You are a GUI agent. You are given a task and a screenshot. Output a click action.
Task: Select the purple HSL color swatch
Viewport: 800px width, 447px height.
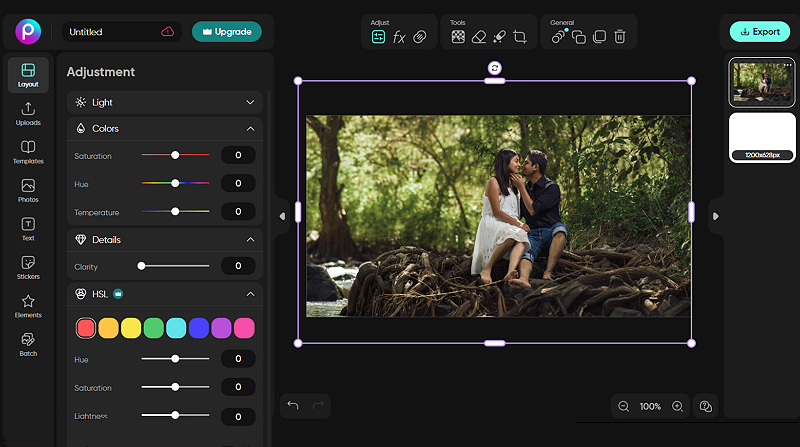coord(221,328)
